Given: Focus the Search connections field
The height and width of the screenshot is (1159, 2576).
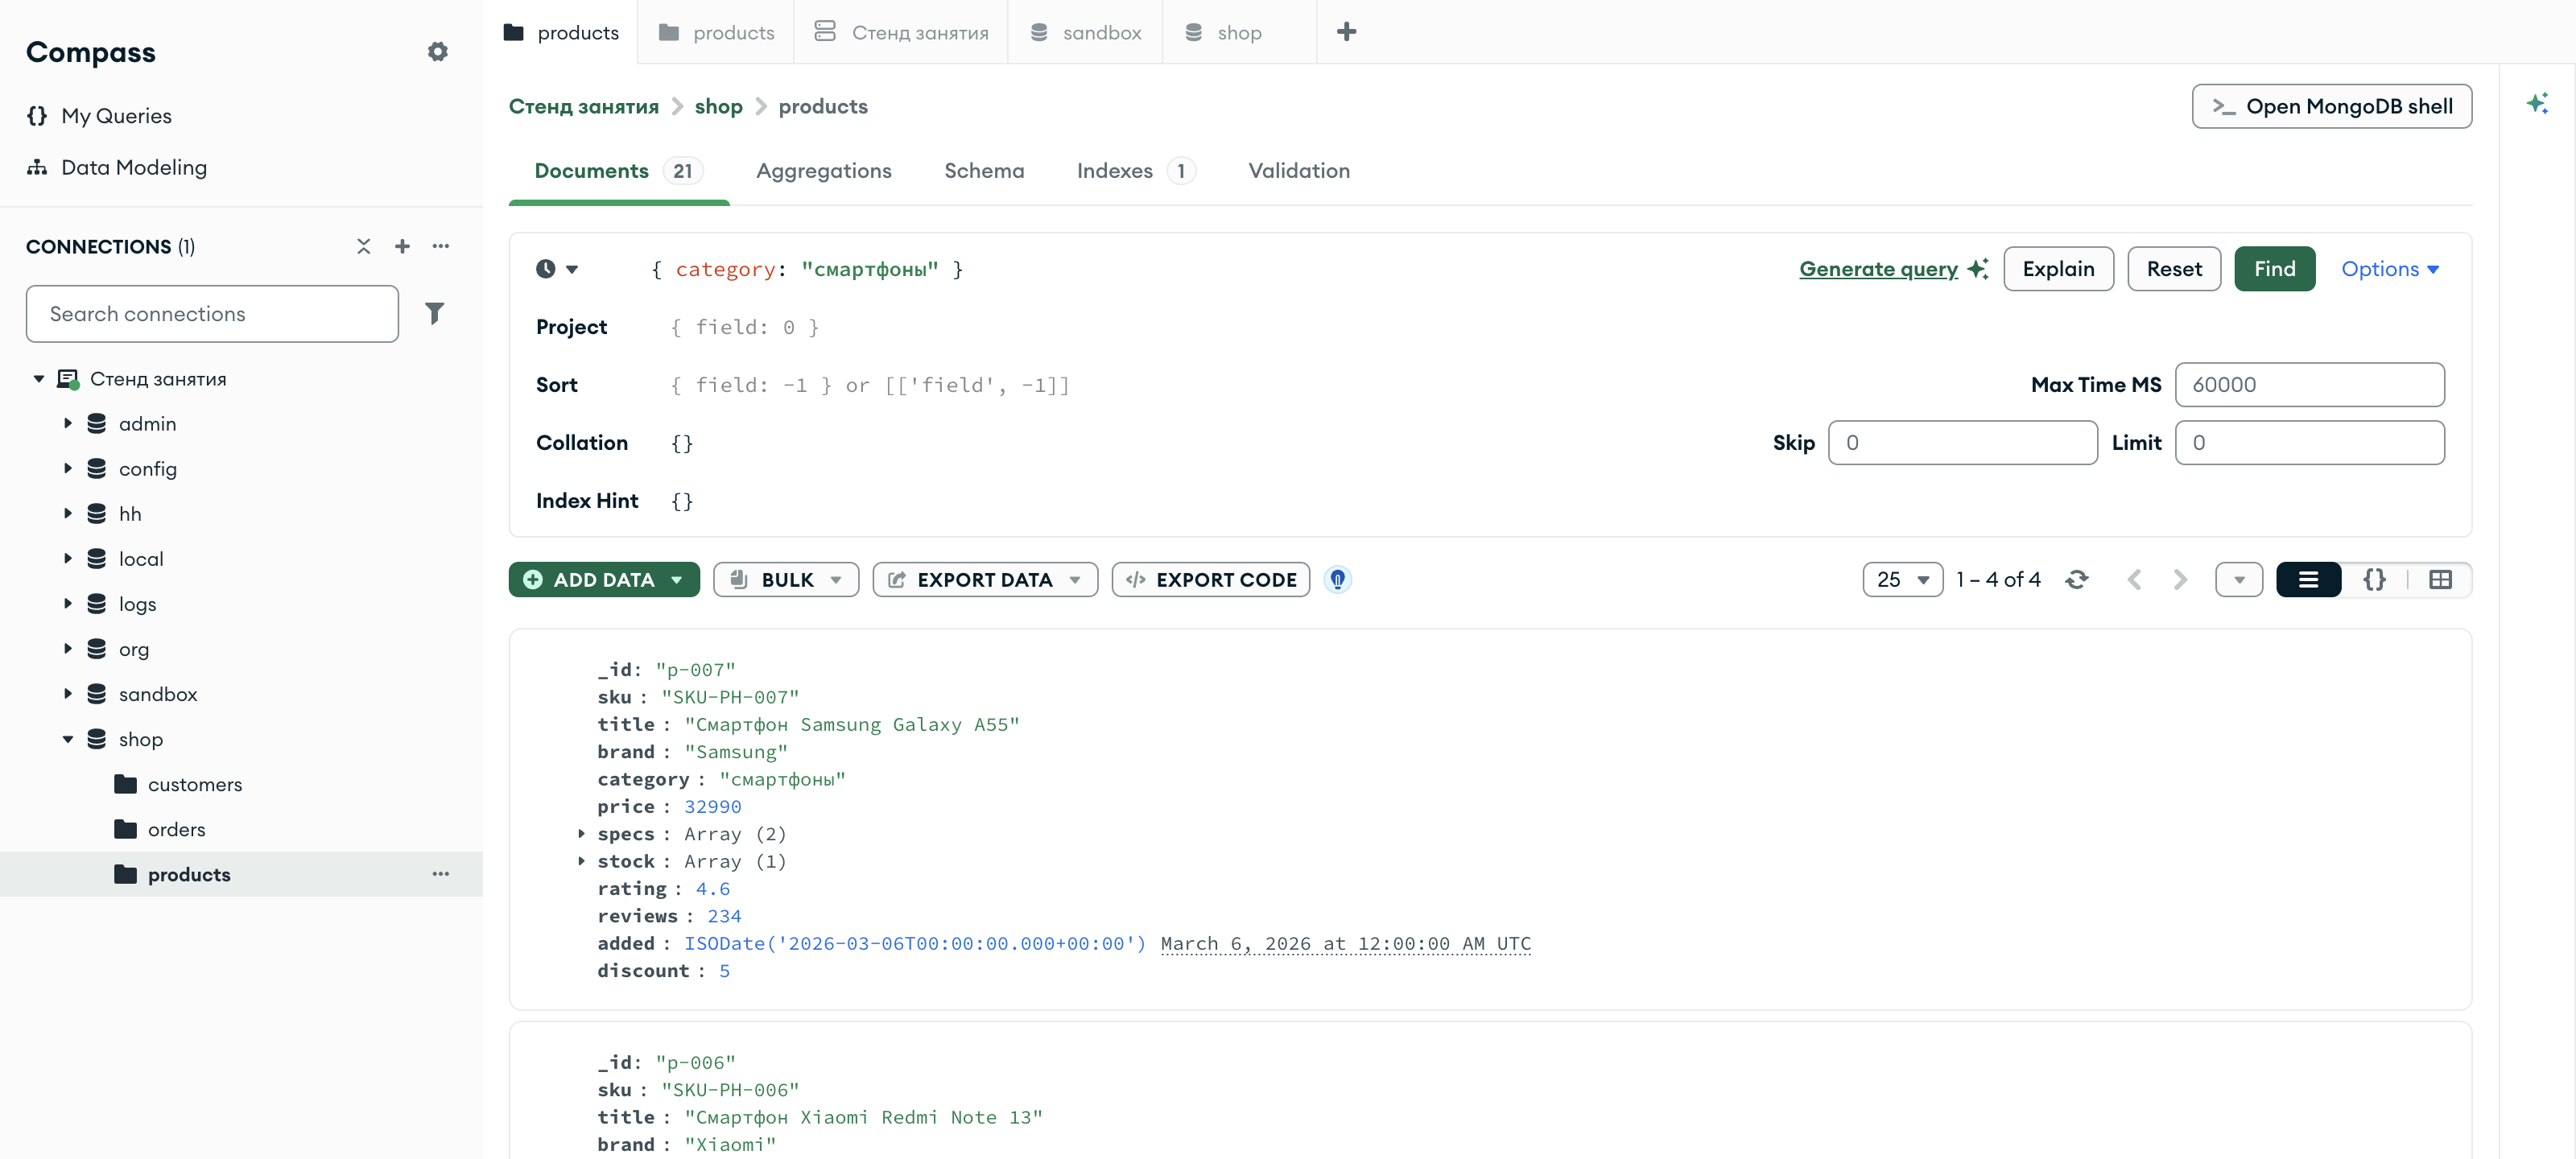Looking at the screenshot, I should (x=212, y=313).
